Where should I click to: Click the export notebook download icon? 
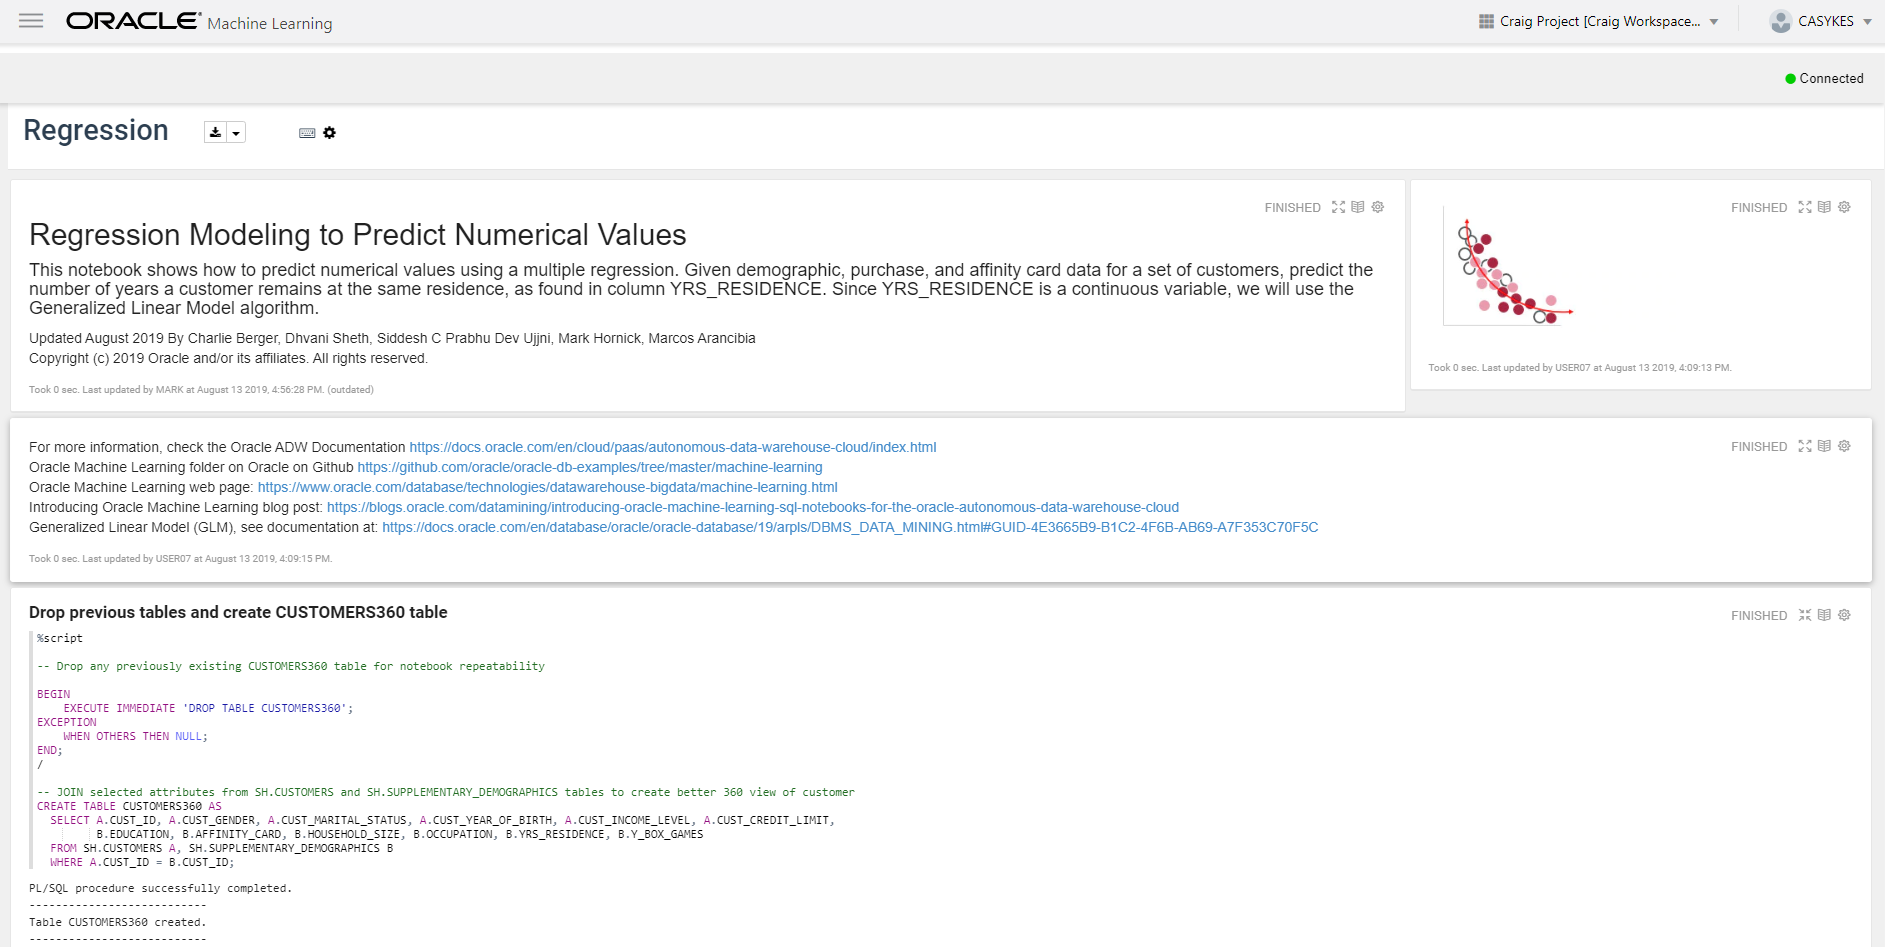click(x=215, y=132)
